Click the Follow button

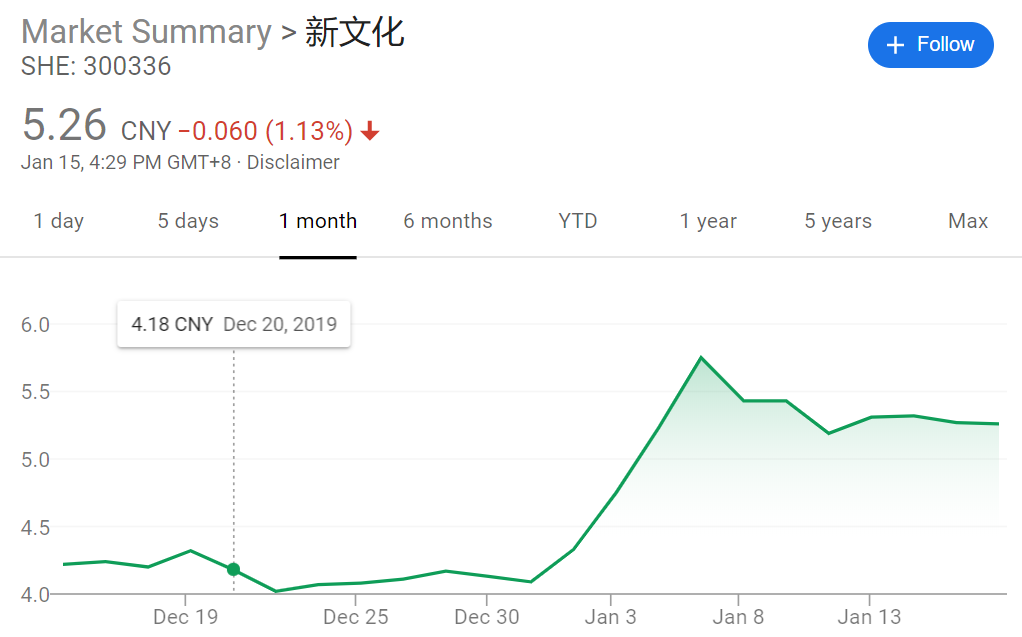pos(930,45)
